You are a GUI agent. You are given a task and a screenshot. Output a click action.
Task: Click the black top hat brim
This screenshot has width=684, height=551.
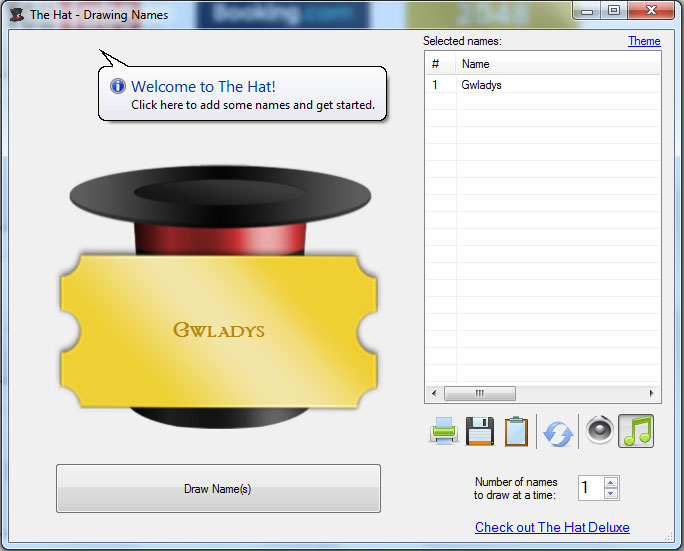pos(220,194)
